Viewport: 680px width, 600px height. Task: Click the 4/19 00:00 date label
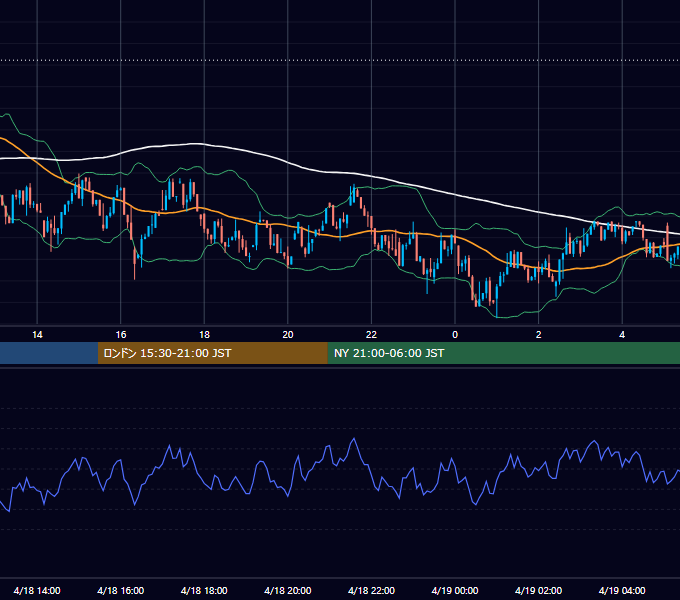(455, 590)
